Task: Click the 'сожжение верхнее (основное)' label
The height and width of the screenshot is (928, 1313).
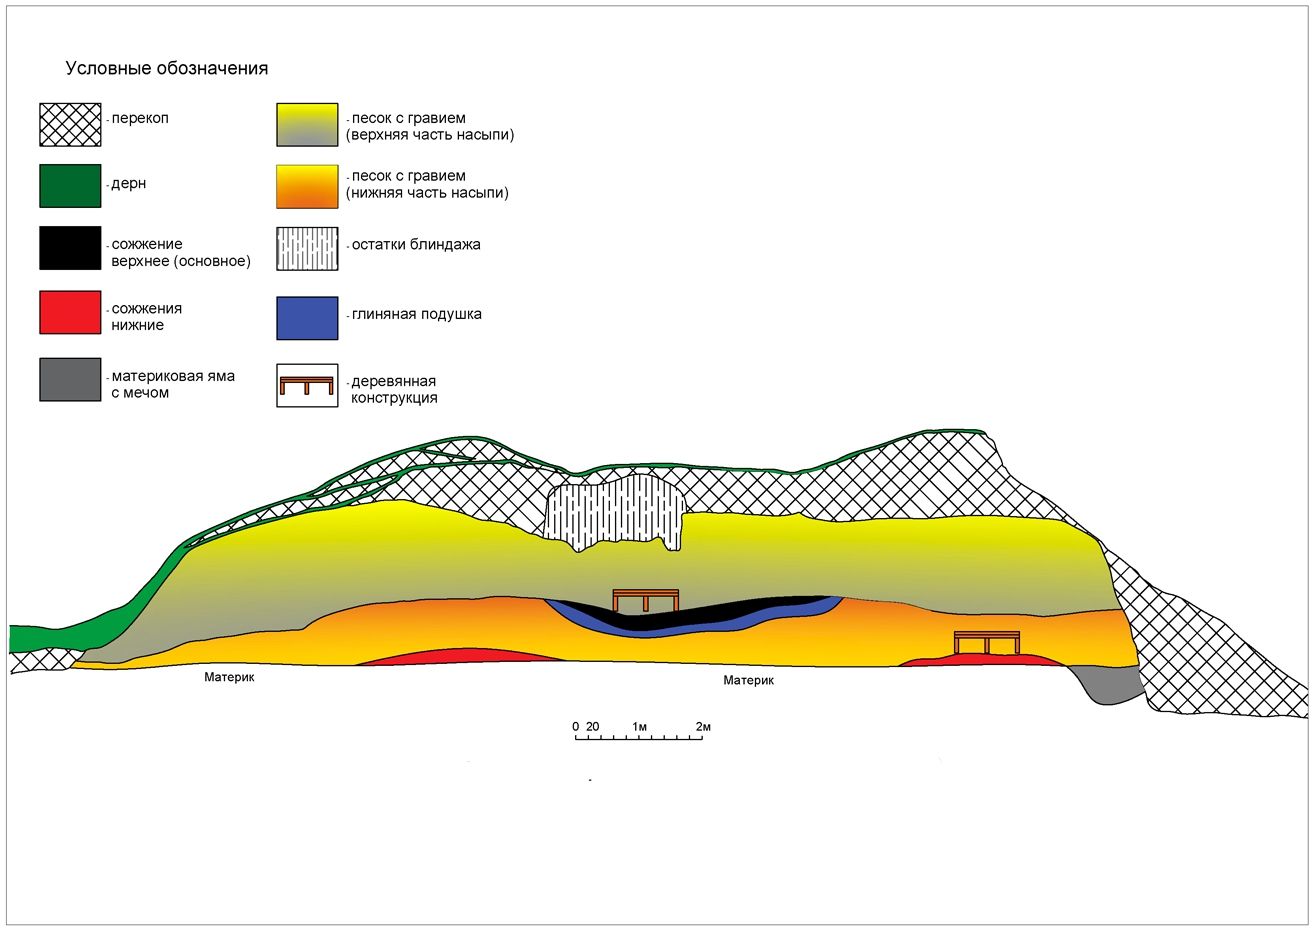Action: (x=181, y=253)
